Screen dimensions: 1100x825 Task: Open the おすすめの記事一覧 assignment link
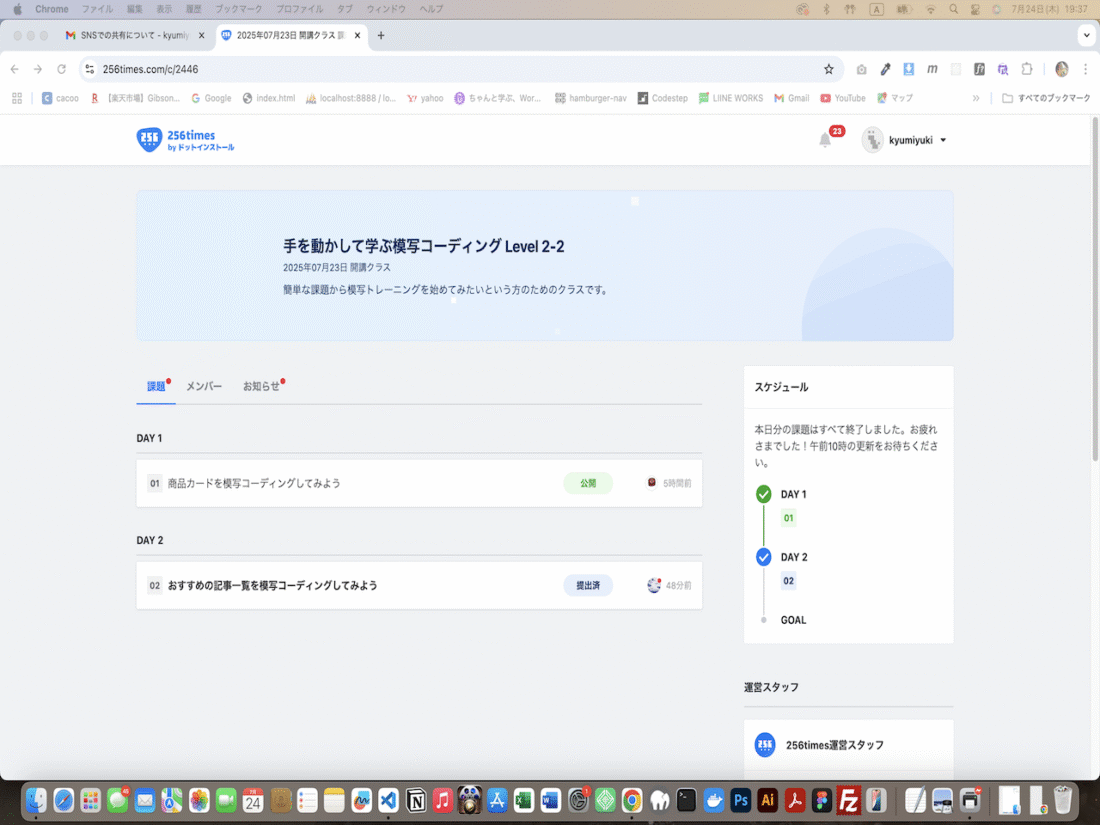tap(272, 585)
